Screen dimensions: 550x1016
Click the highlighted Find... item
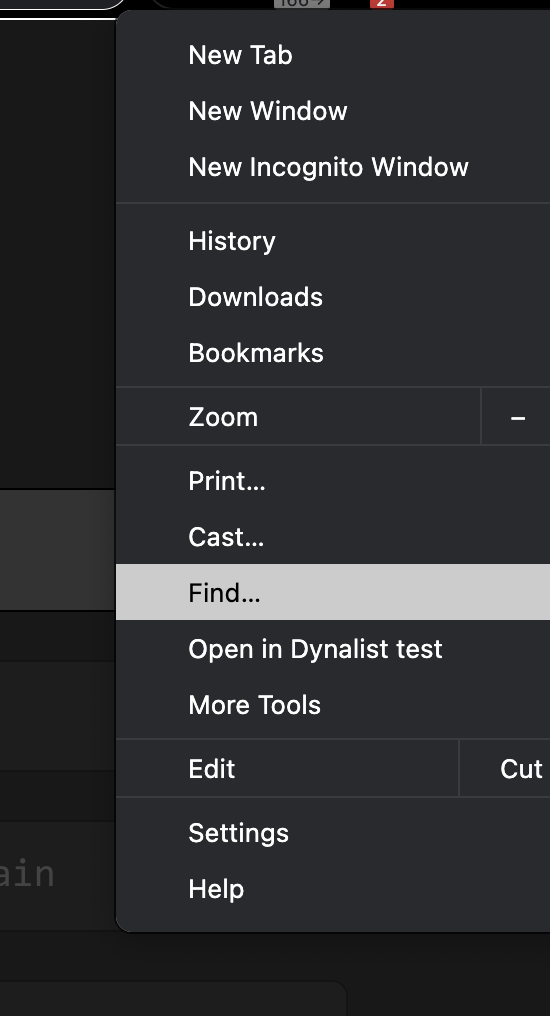pyautogui.click(x=333, y=592)
